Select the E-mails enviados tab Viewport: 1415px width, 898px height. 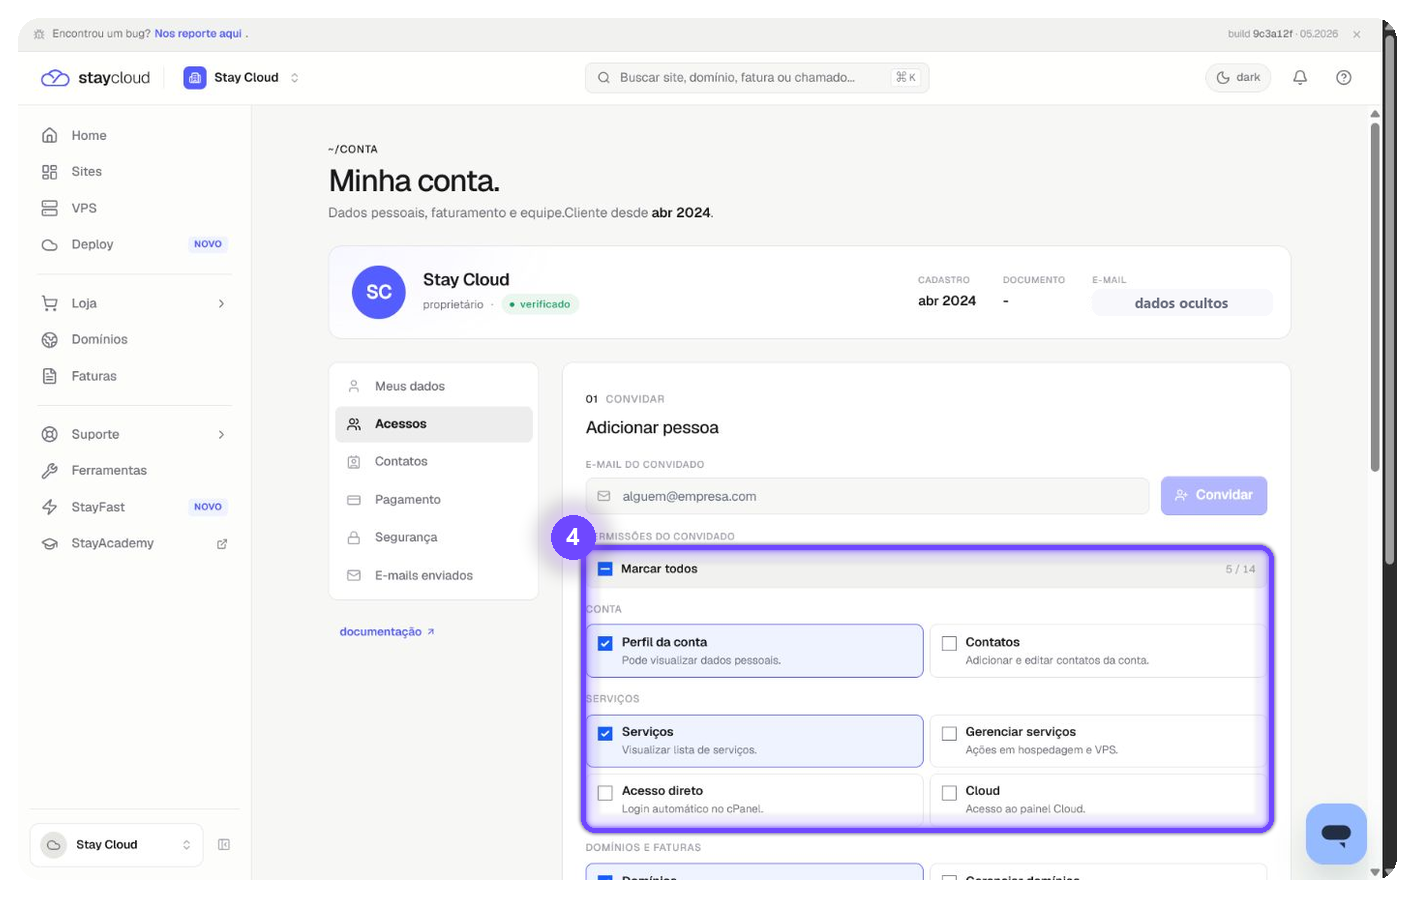tap(434, 576)
